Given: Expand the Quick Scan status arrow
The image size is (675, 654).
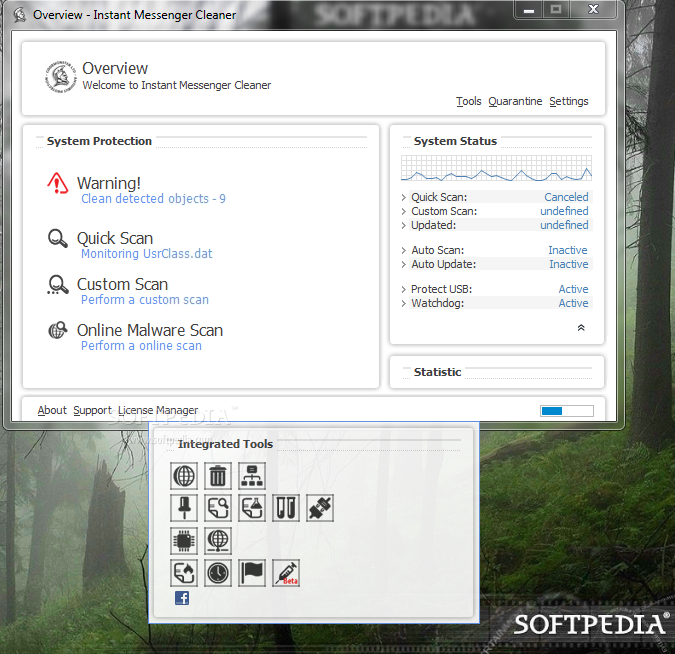Looking at the screenshot, I should [404, 197].
